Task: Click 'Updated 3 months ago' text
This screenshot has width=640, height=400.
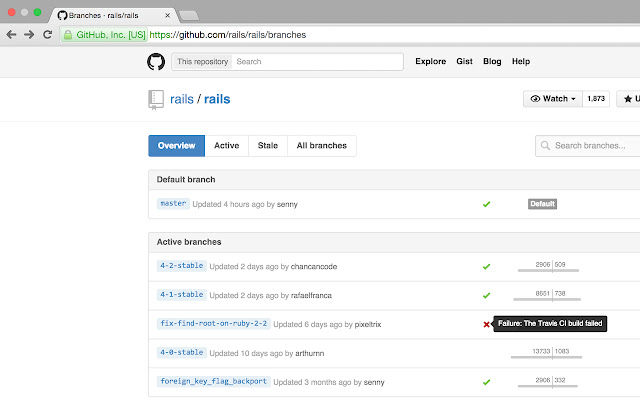Action: coord(312,382)
